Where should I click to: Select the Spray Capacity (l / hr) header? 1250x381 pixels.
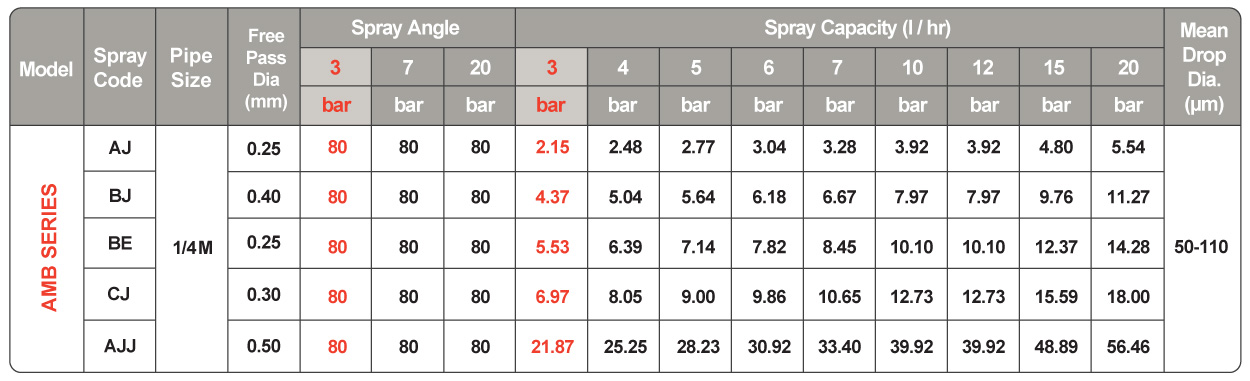(840, 28)
